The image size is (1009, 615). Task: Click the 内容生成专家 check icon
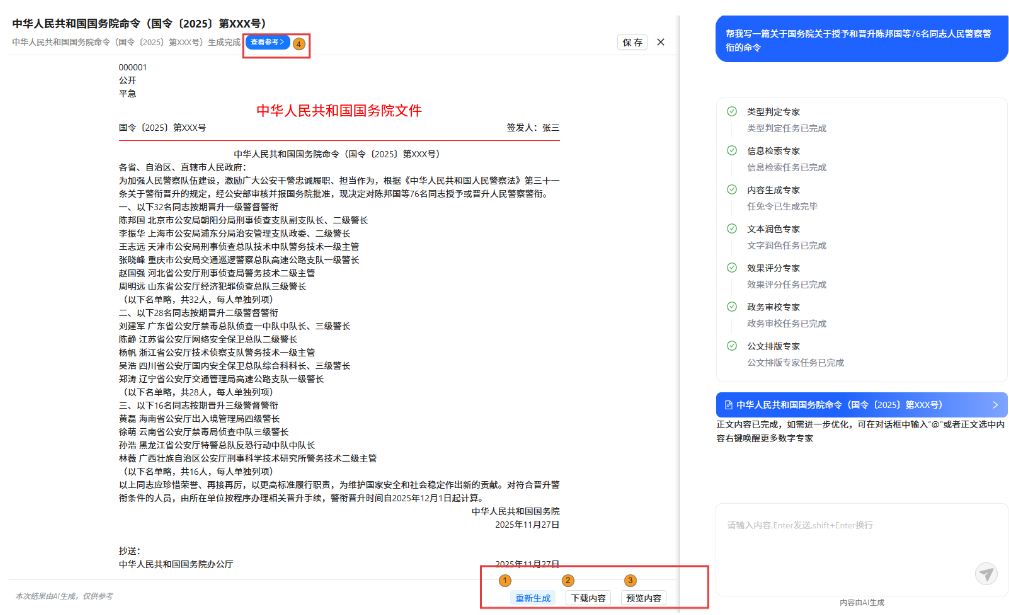coord(732,189)
